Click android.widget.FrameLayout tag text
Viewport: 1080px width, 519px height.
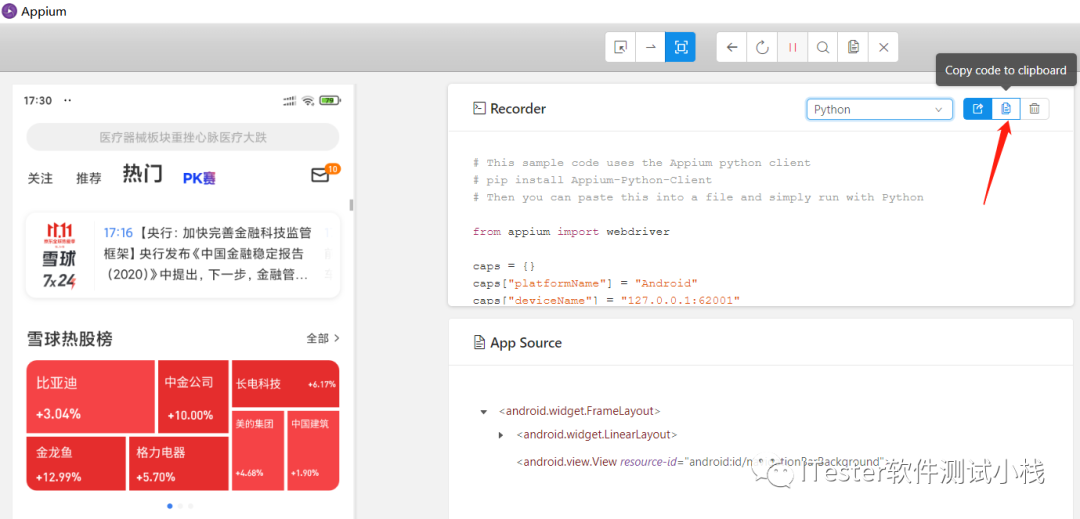pos(580,411)
